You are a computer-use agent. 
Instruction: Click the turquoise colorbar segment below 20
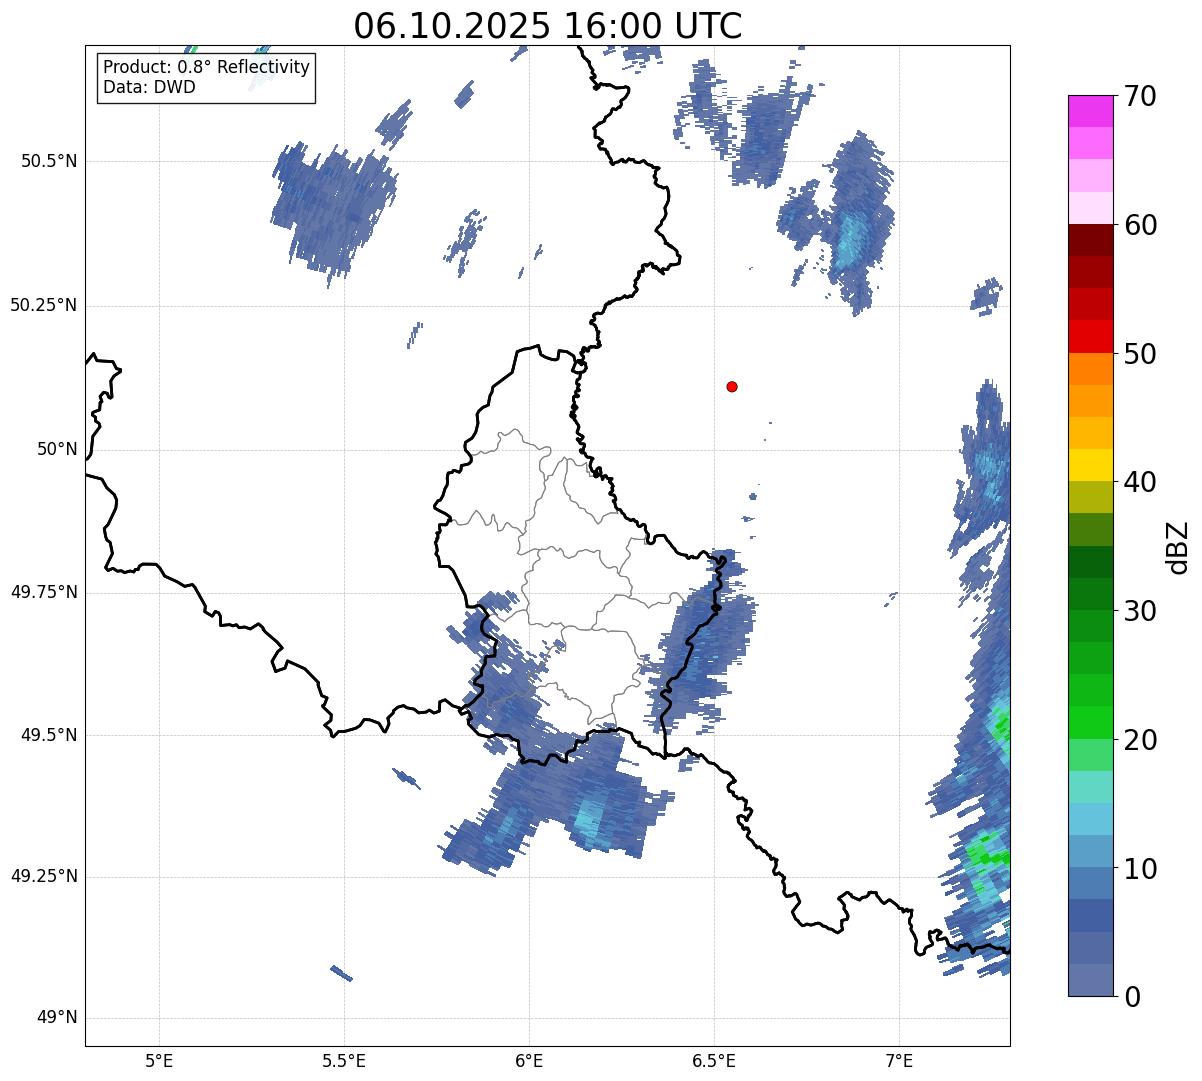pos(1091,787)
